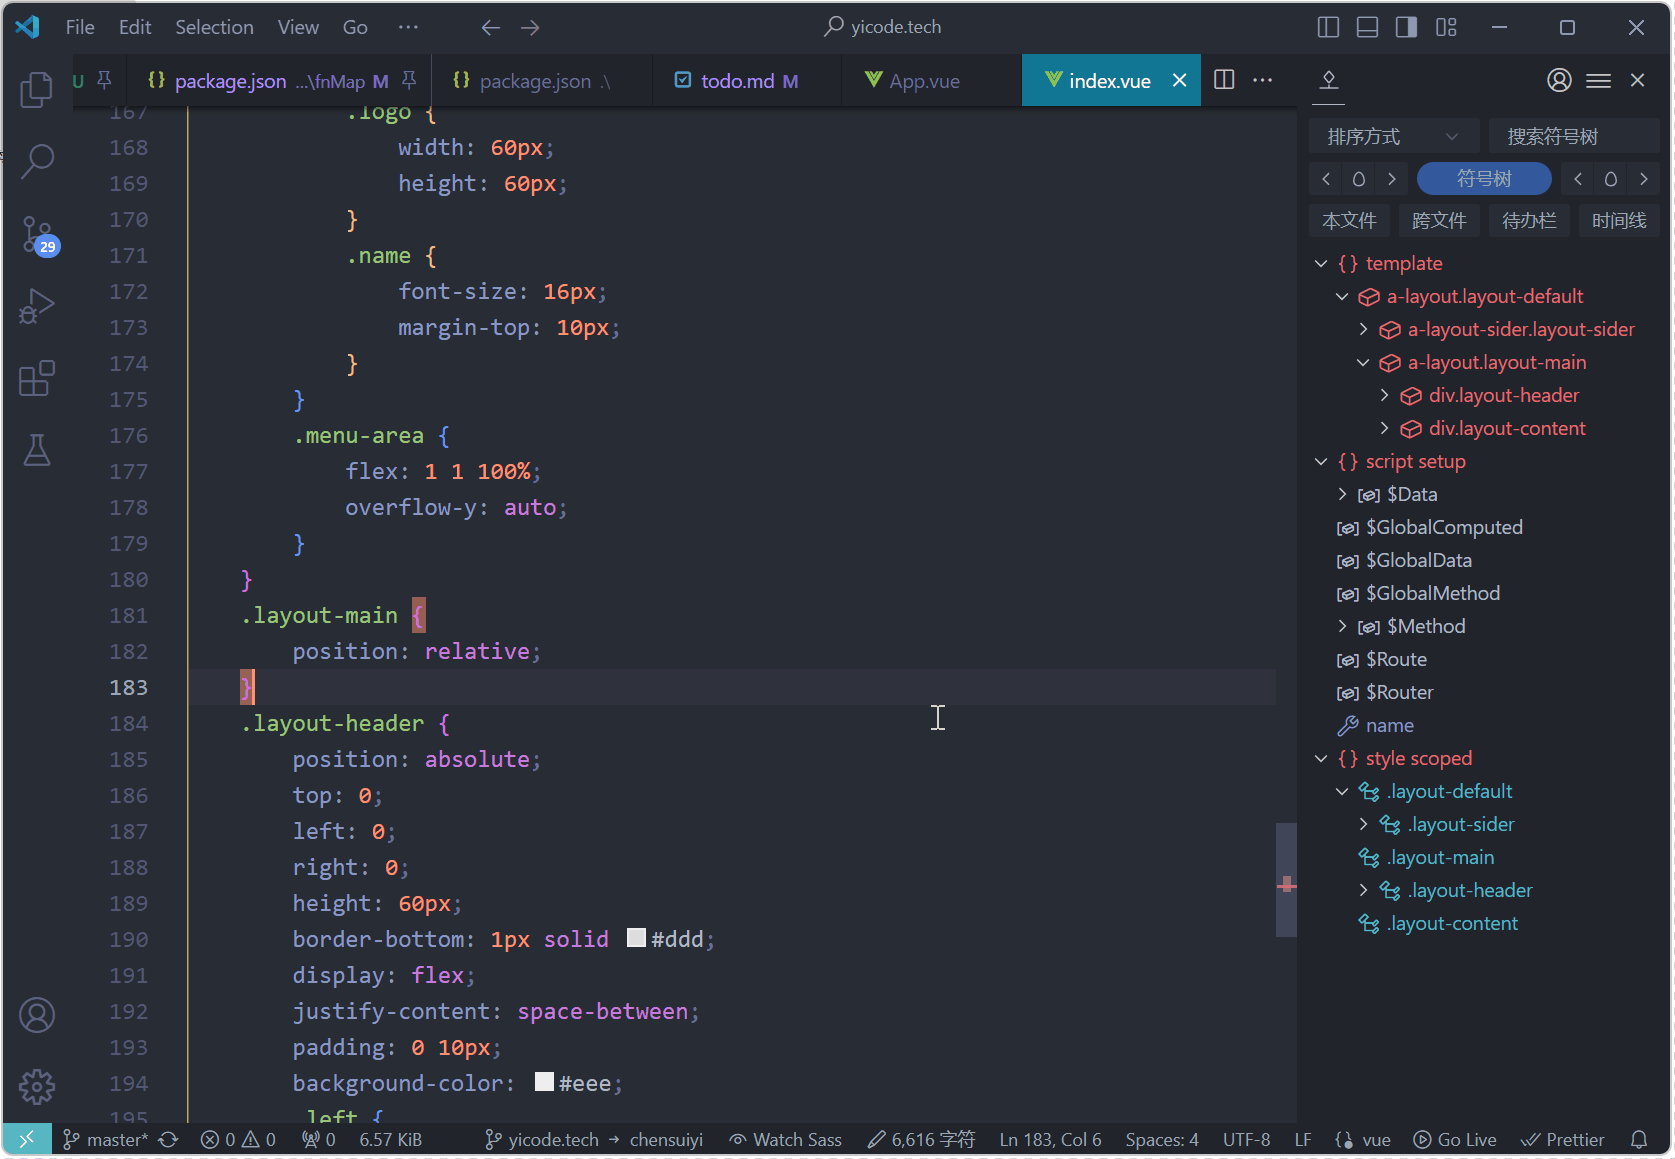
Task: Go back with the navigation arrow
Action: tap(490, 28)
